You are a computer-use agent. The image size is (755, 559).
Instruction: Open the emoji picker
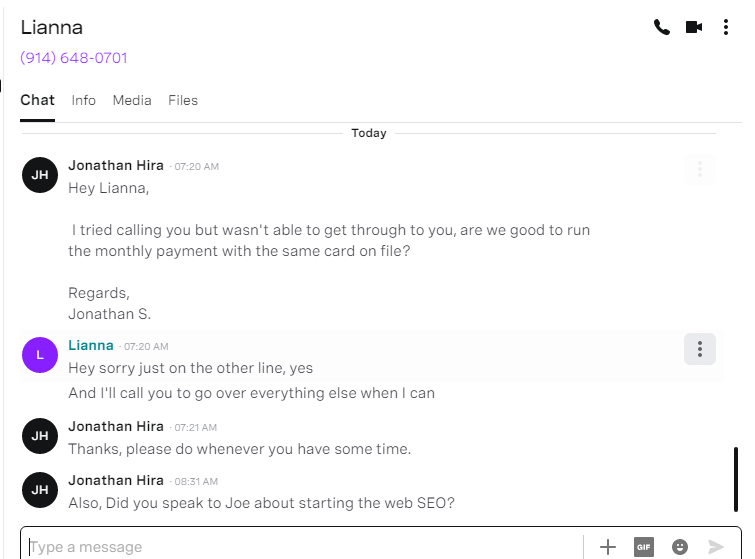(680, 547)
